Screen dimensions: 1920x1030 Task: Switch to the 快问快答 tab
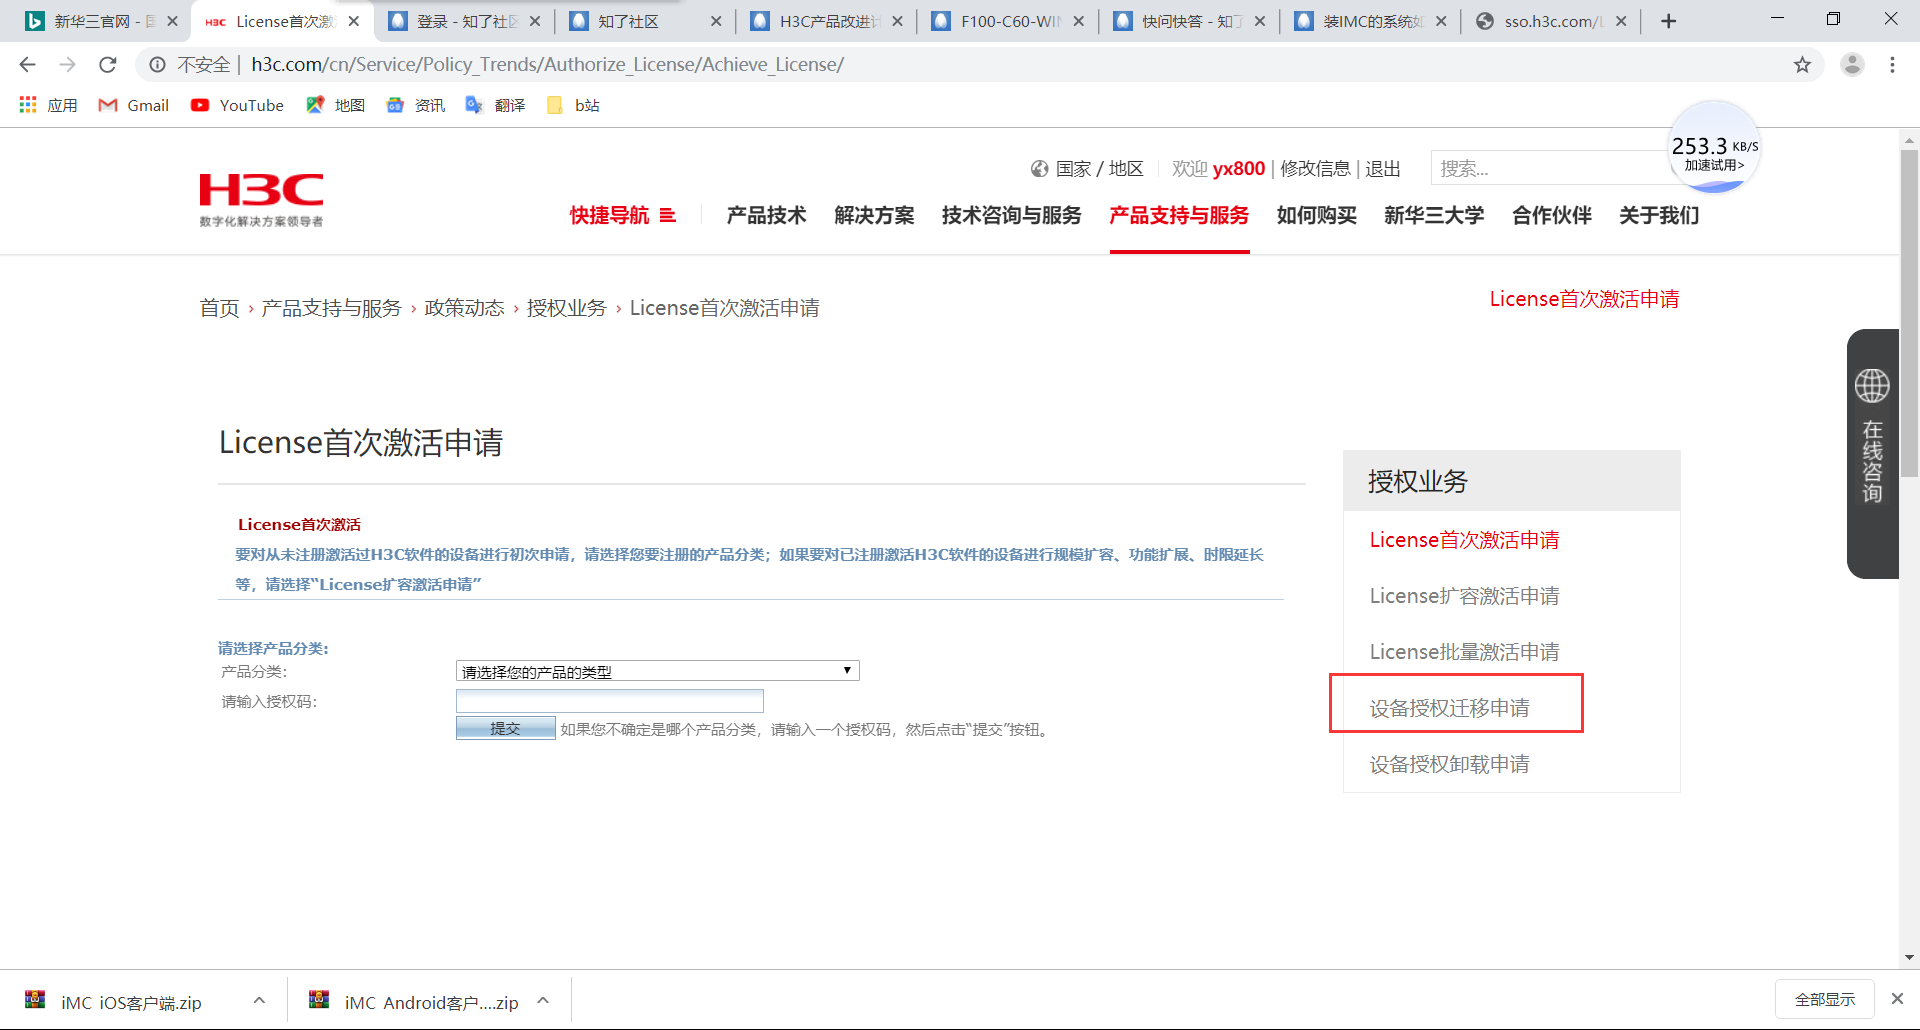[x=1190, y=21]
